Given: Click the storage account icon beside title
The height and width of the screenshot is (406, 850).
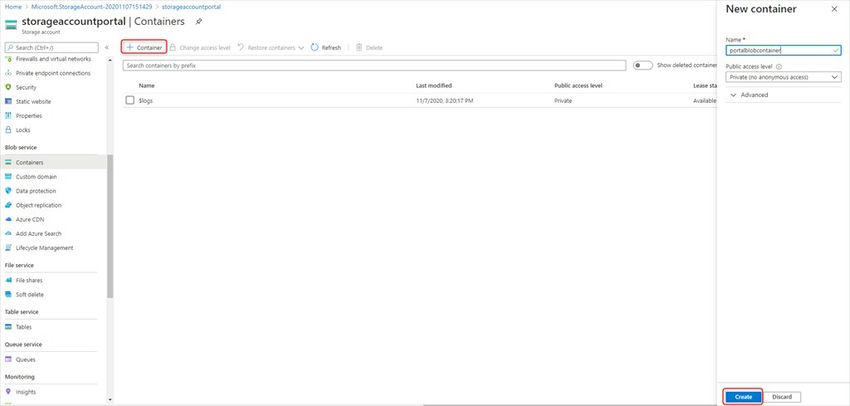Looking at the screenshot, I should pyautogui.click(x=11, y=25).
